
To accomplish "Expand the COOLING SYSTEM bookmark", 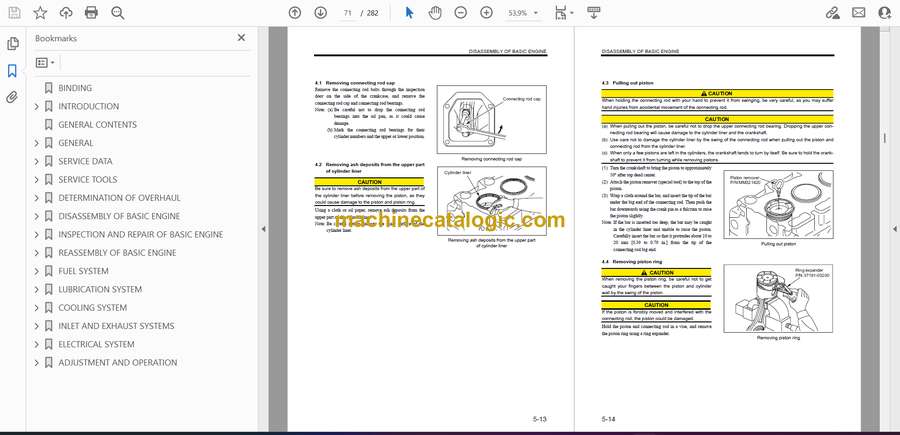I will point(37,308).
